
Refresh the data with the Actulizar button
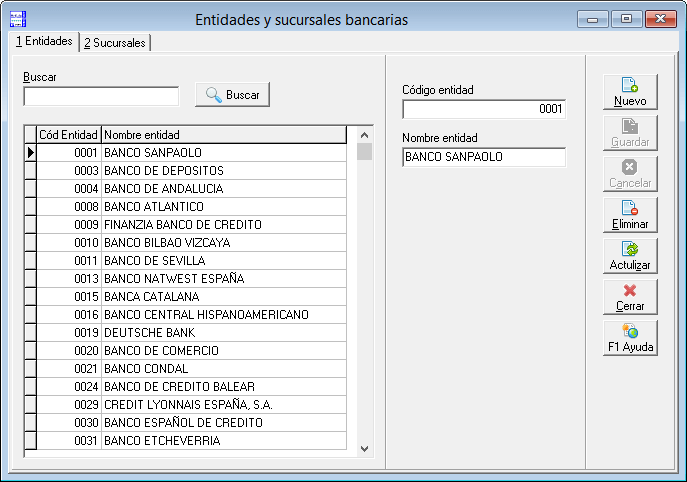click(630, 256)
